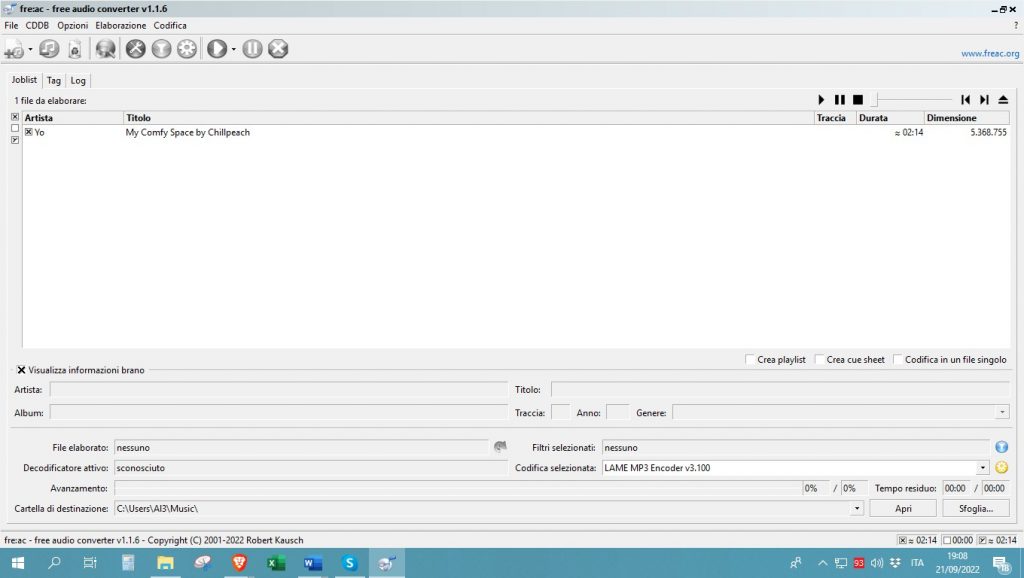The height and width of the screenshot is (578, 1024).
Task: Open encoder configuration gear icon
Action: [x=187, y=48]
